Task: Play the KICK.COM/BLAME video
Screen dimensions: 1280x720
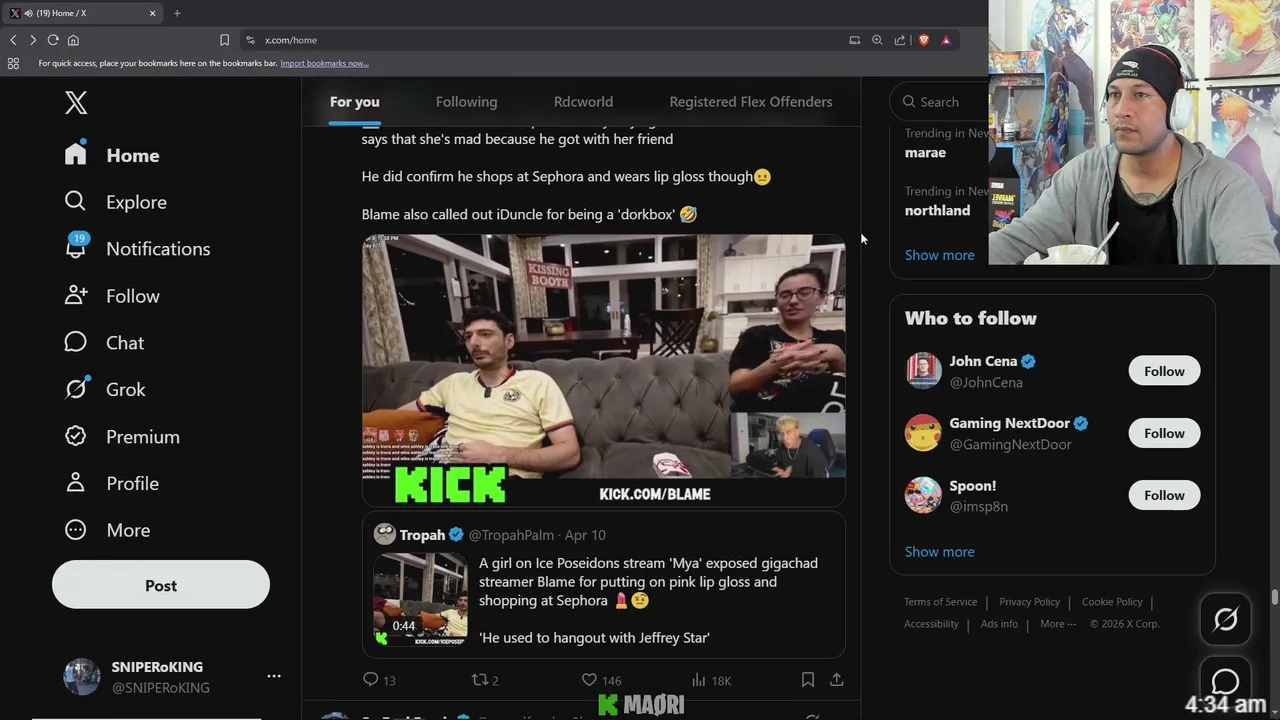Action: pos(604,370)
